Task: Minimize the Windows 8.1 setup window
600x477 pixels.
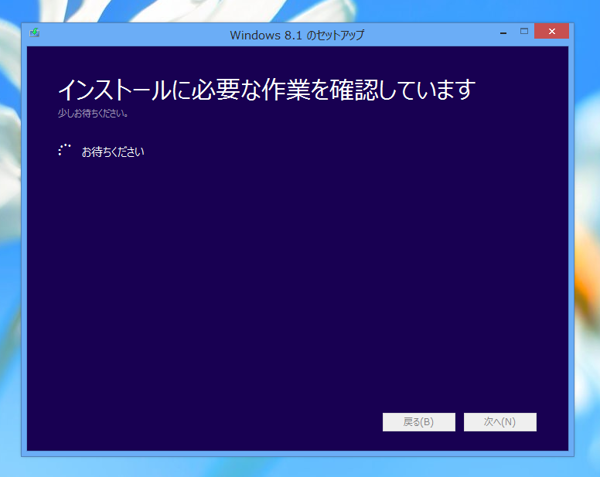Action: coord(503,32)
